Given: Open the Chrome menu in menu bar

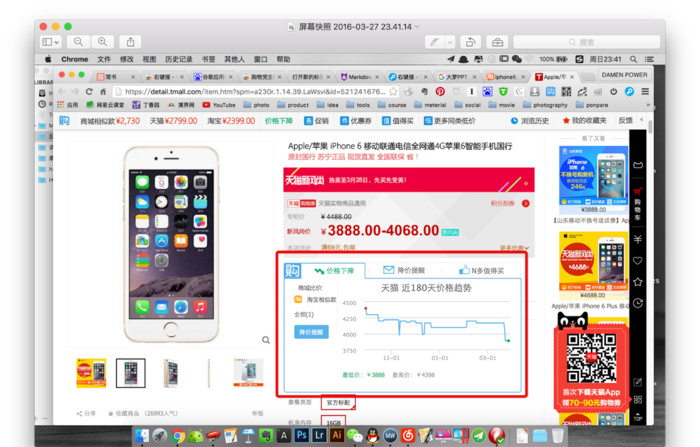Looking at the screenshot, I should 75,59.
